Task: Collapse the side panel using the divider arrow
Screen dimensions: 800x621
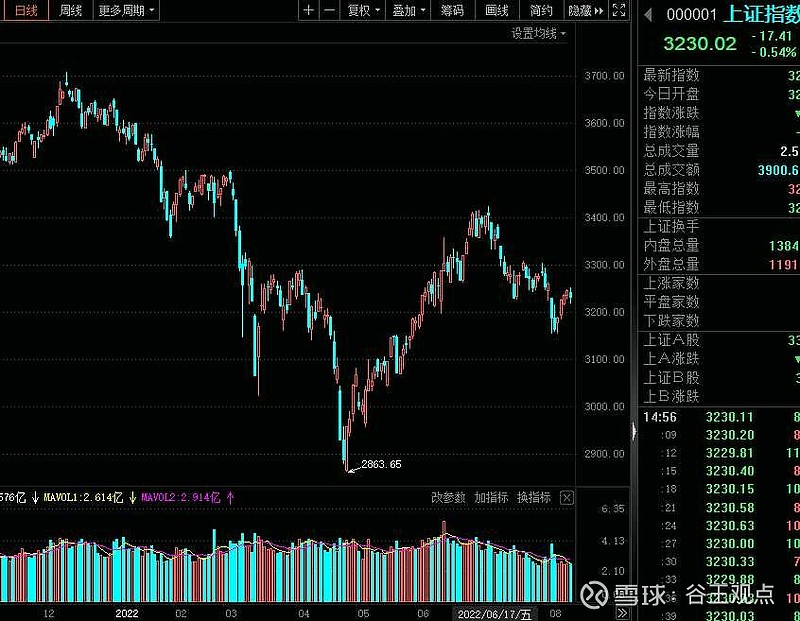Action: [x=632, y=431]
